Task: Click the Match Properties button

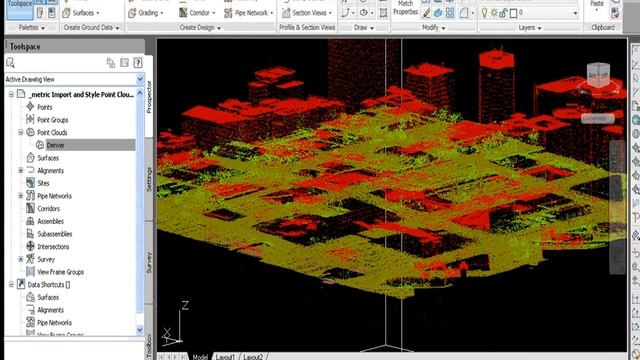Action: click(405, 8)
